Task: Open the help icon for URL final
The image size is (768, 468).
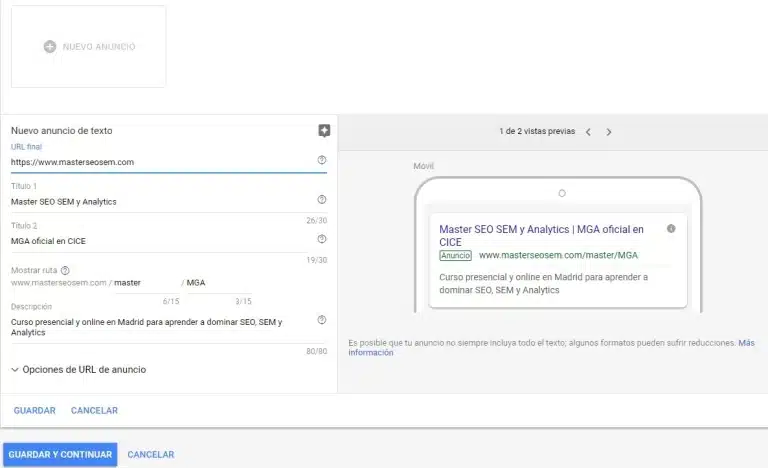Action: [x=322, y=160]
